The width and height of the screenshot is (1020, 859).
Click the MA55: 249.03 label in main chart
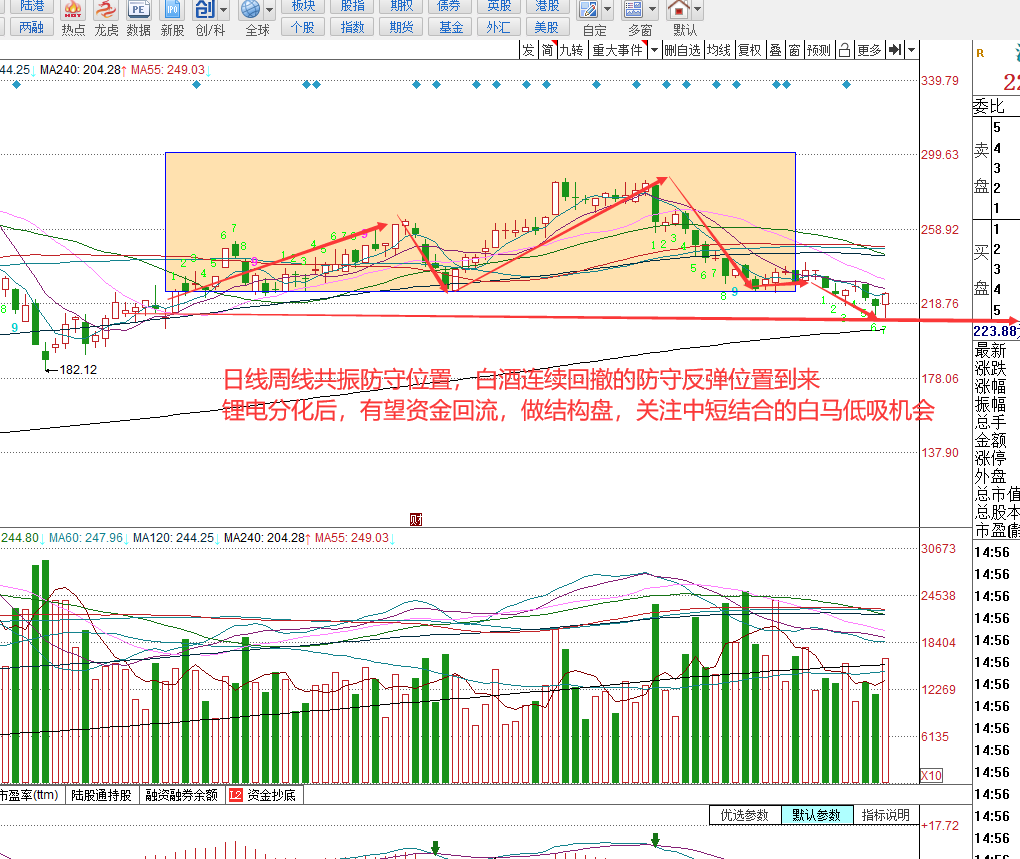[168, 70]
